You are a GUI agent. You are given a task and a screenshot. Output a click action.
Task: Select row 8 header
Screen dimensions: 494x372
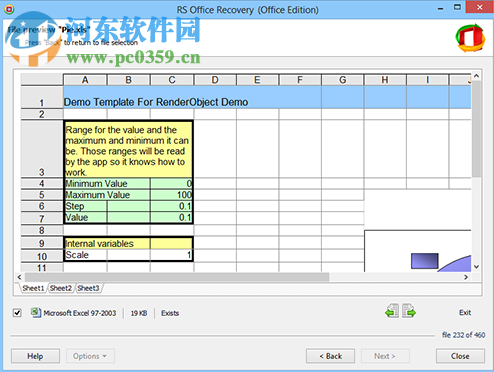(42, 230)
